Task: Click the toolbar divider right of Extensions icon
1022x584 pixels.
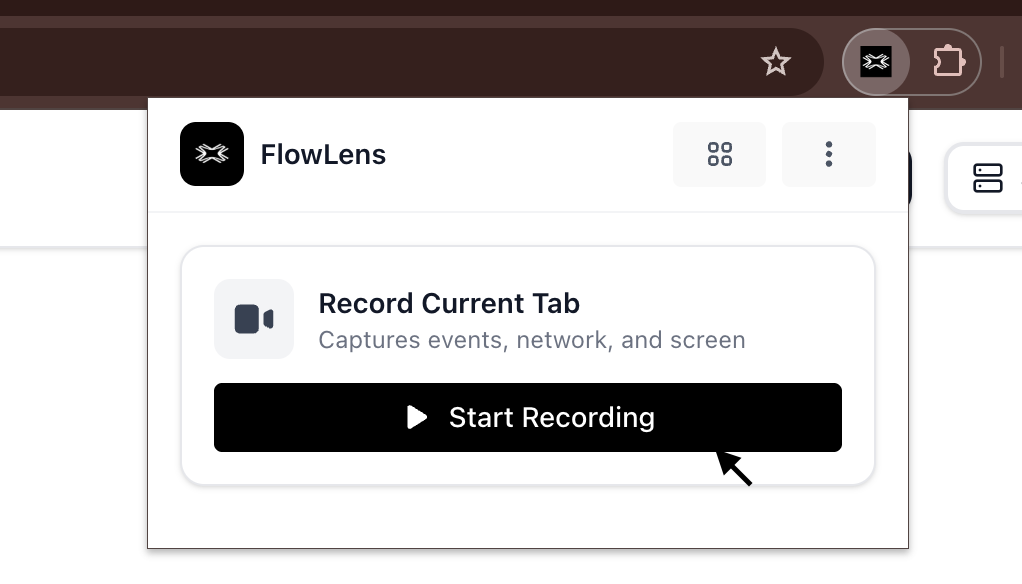Action: (x=1001, y=63)
